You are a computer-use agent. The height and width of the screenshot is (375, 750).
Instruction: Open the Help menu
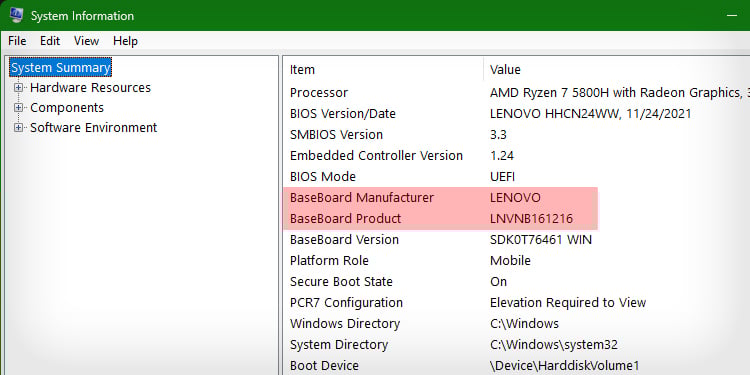click(x=125, y=41)
